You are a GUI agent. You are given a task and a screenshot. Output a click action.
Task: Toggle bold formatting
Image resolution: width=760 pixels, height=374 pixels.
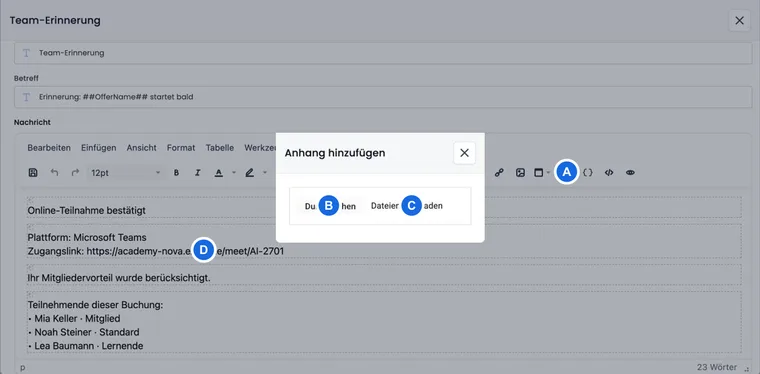176,172
